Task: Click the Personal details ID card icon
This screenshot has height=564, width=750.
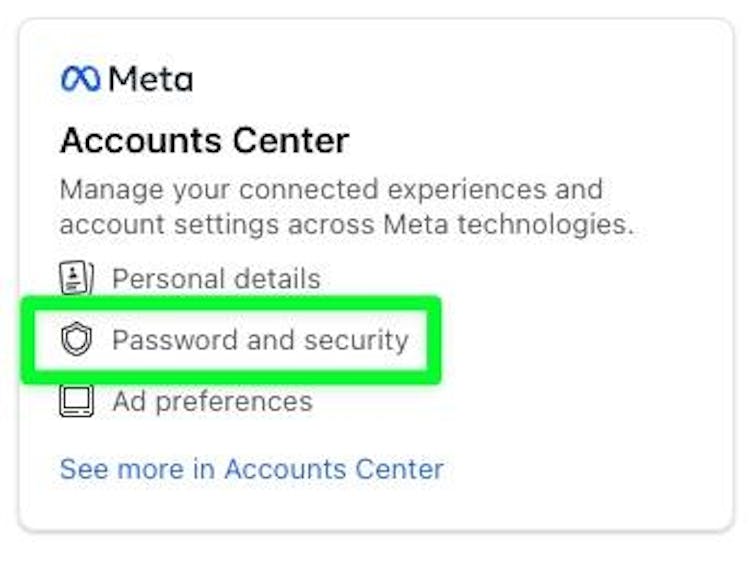Action: [77, 277]
